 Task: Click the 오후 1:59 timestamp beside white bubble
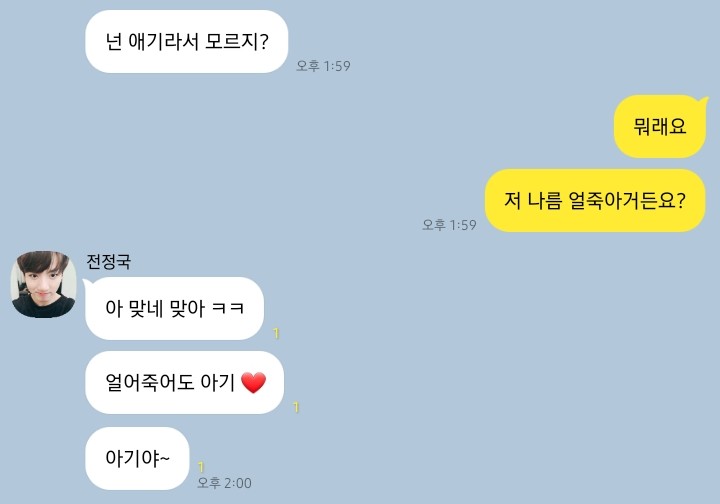point(323,66)
